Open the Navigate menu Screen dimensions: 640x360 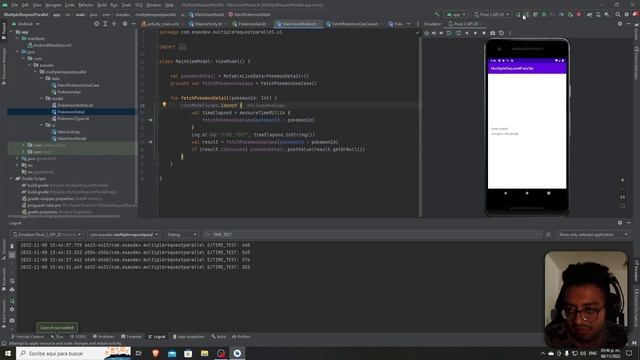[x=53, y=5]
